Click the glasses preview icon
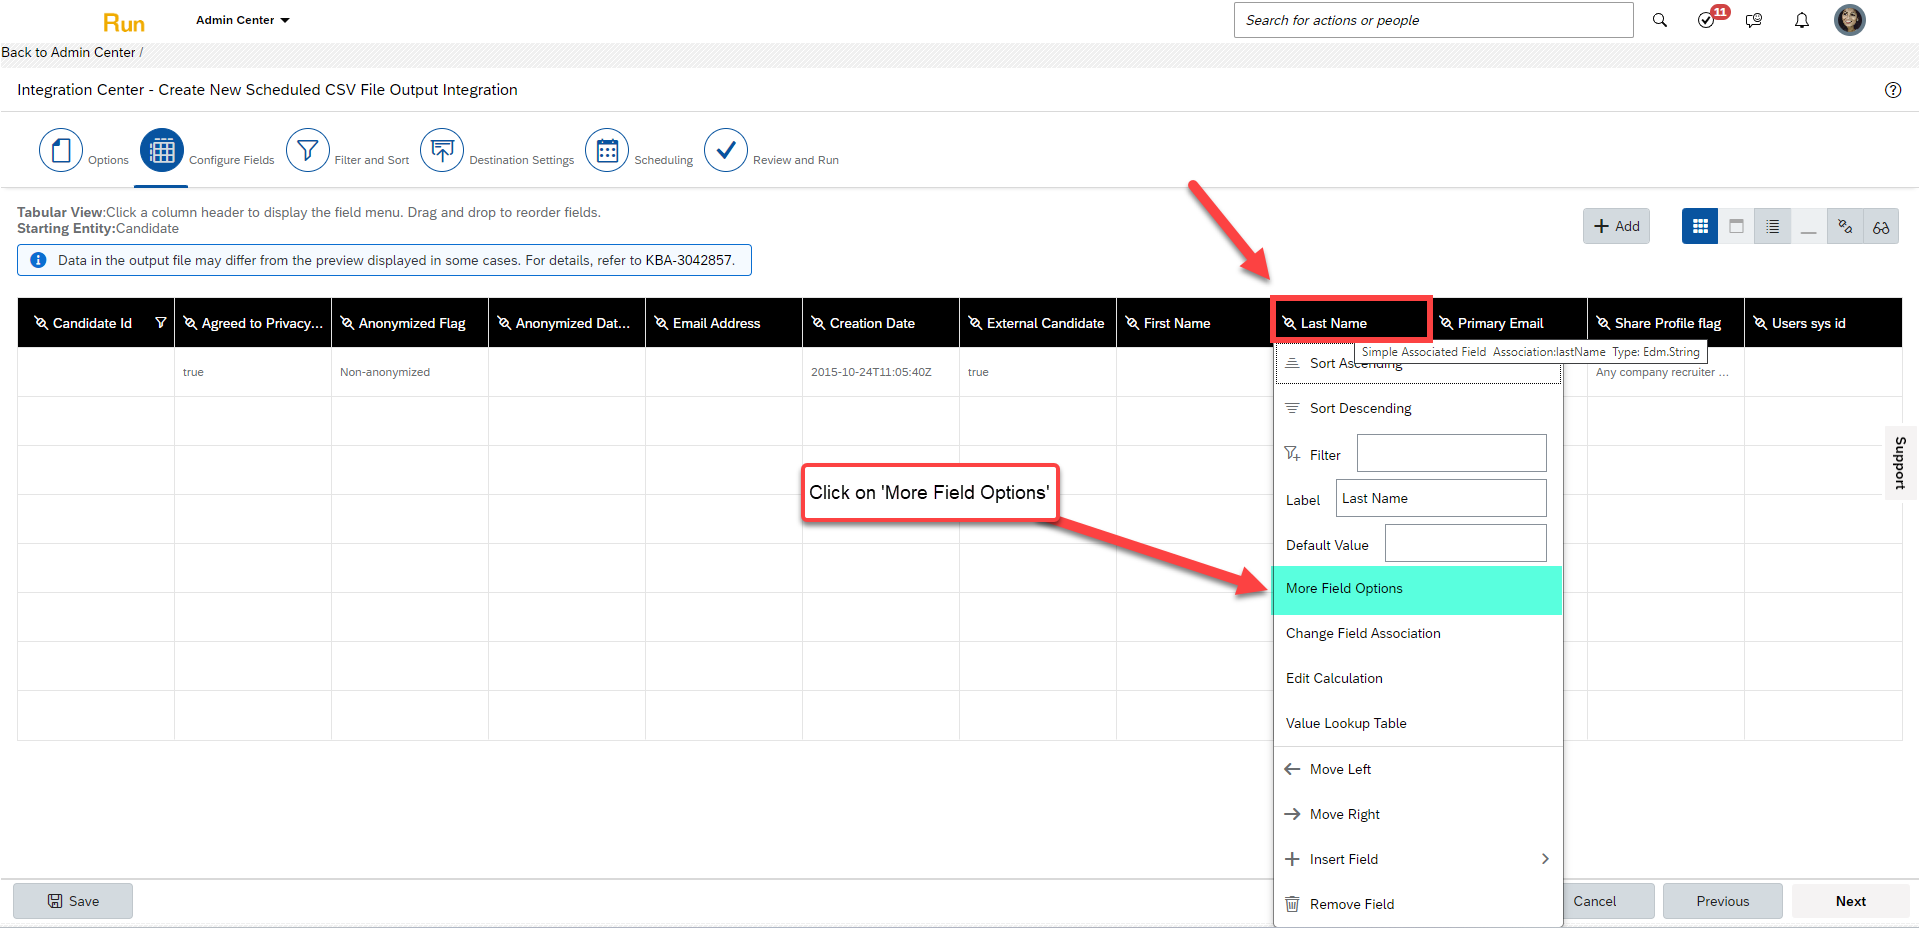The width and height of the screenshot is (1919, 928). click(1881, 226)
